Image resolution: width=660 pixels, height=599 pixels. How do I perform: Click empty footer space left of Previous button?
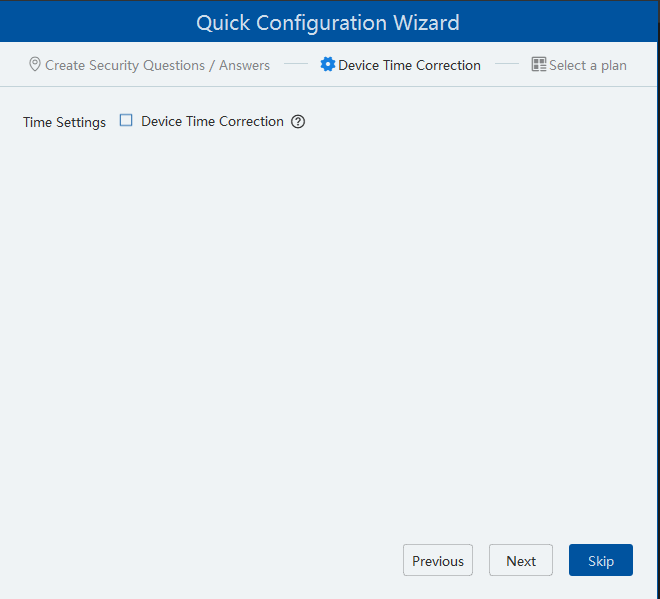[x=200, y=560]
